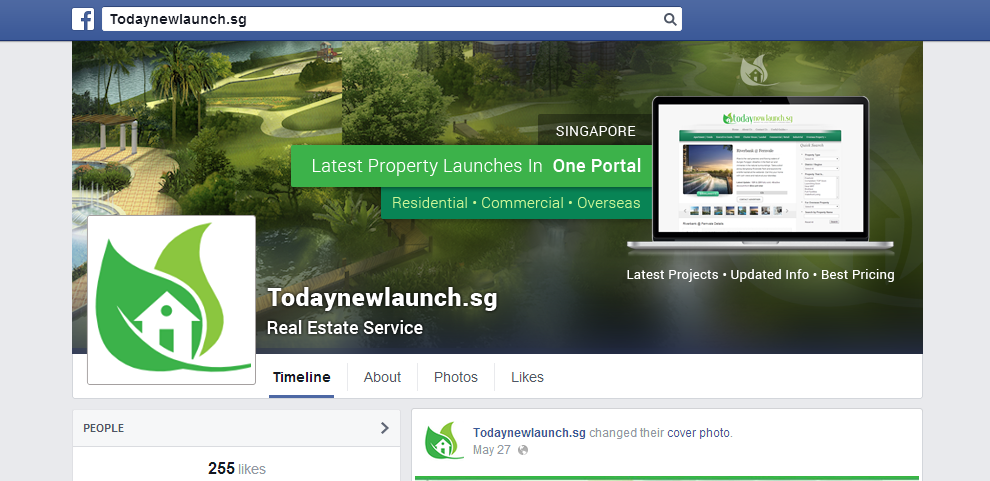Click the laptop image on cover photo
The image size is (990, 481).
pyautogui.click(x=760, y=174)
